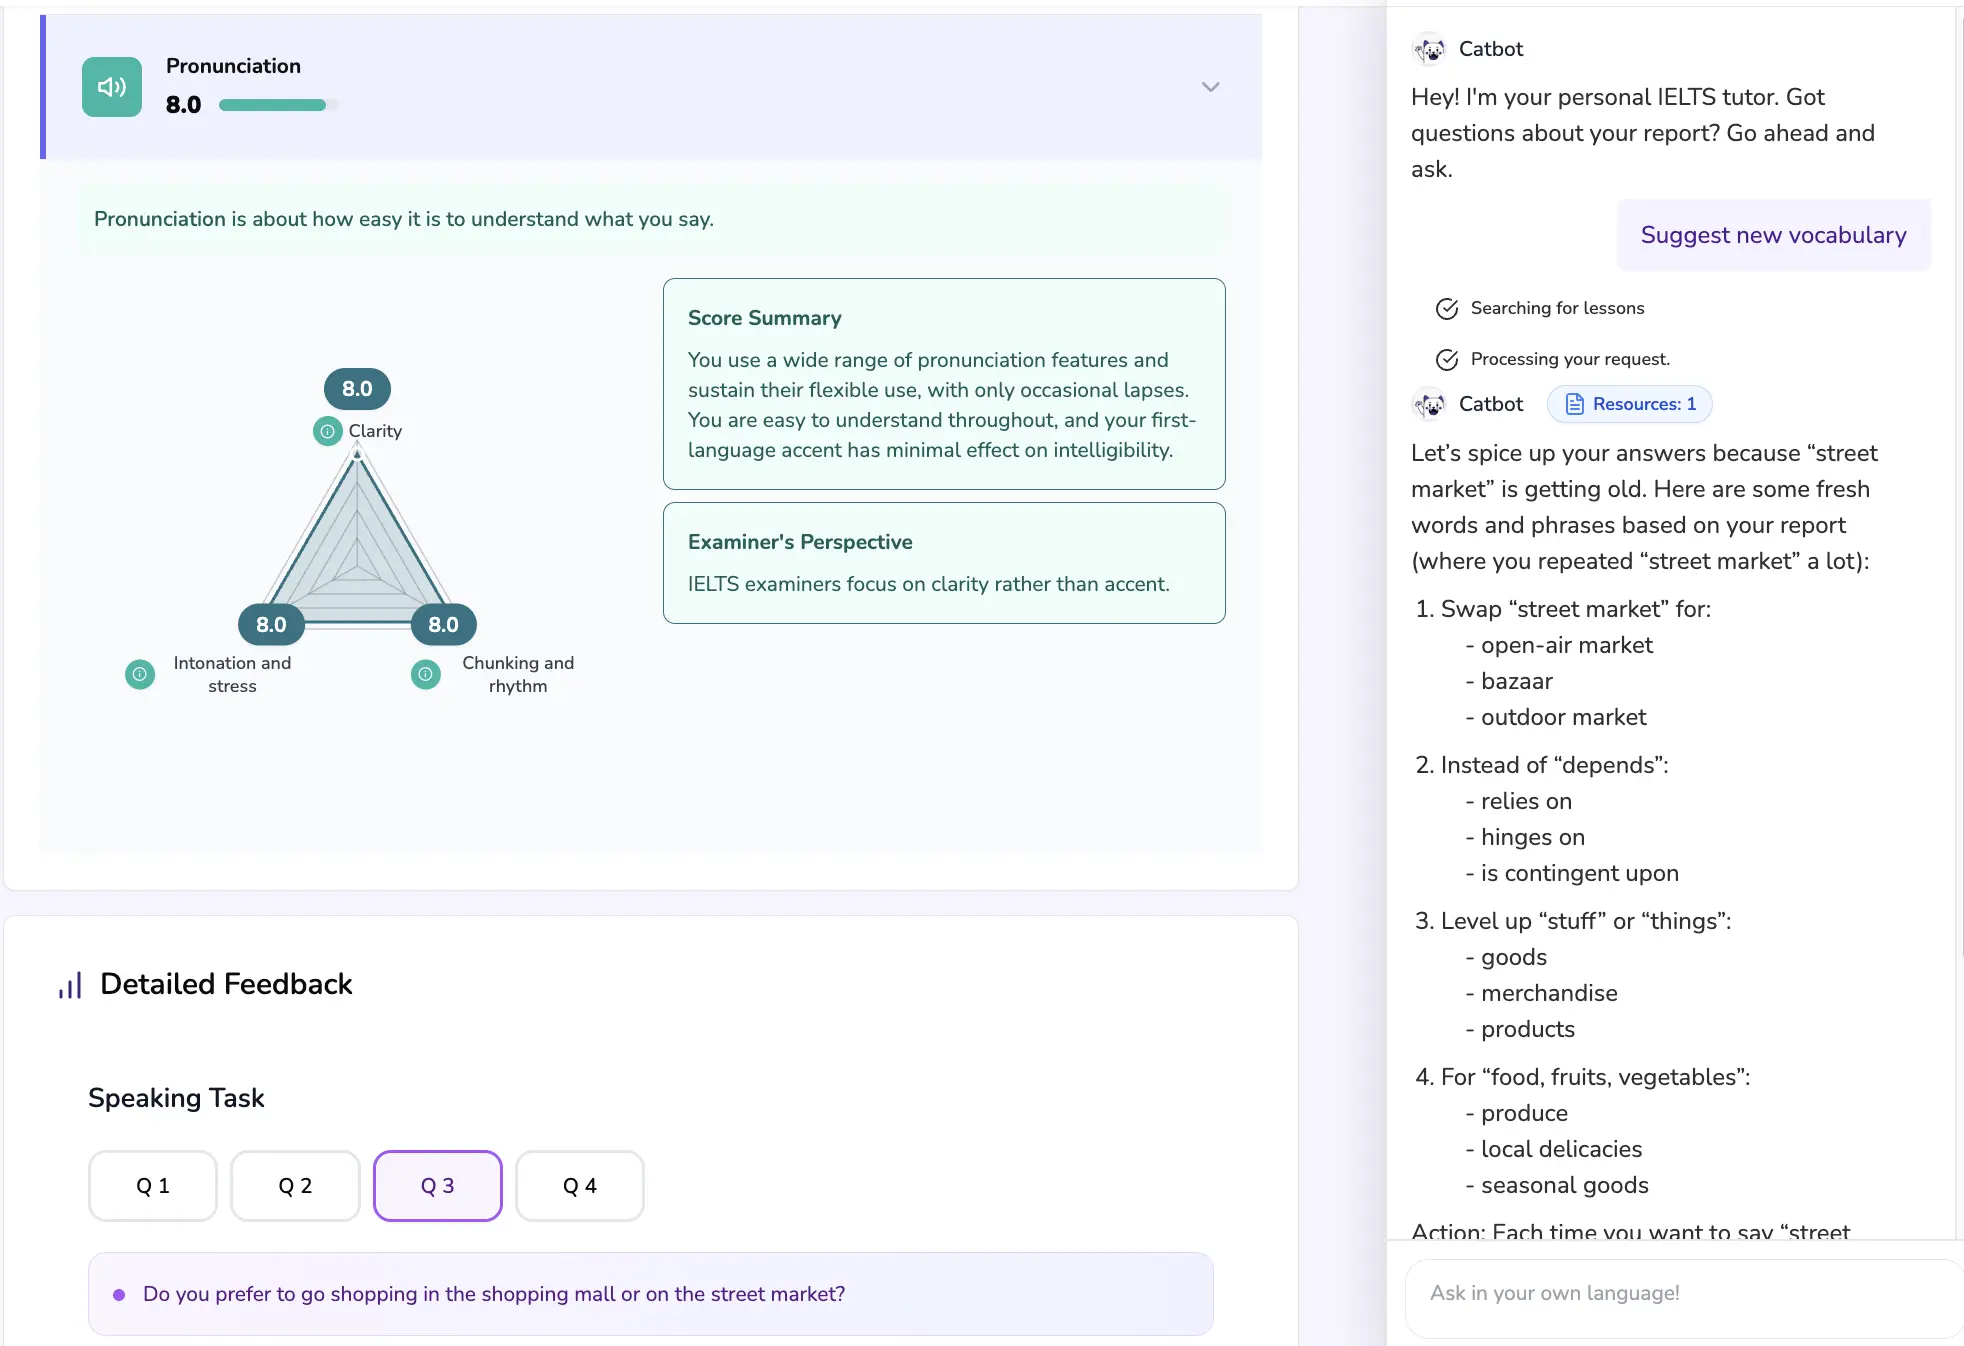Screen dimensions: 1964x1346
Task: Select the Q4 speaking task tab
Action: click(x=579, y=1186)
